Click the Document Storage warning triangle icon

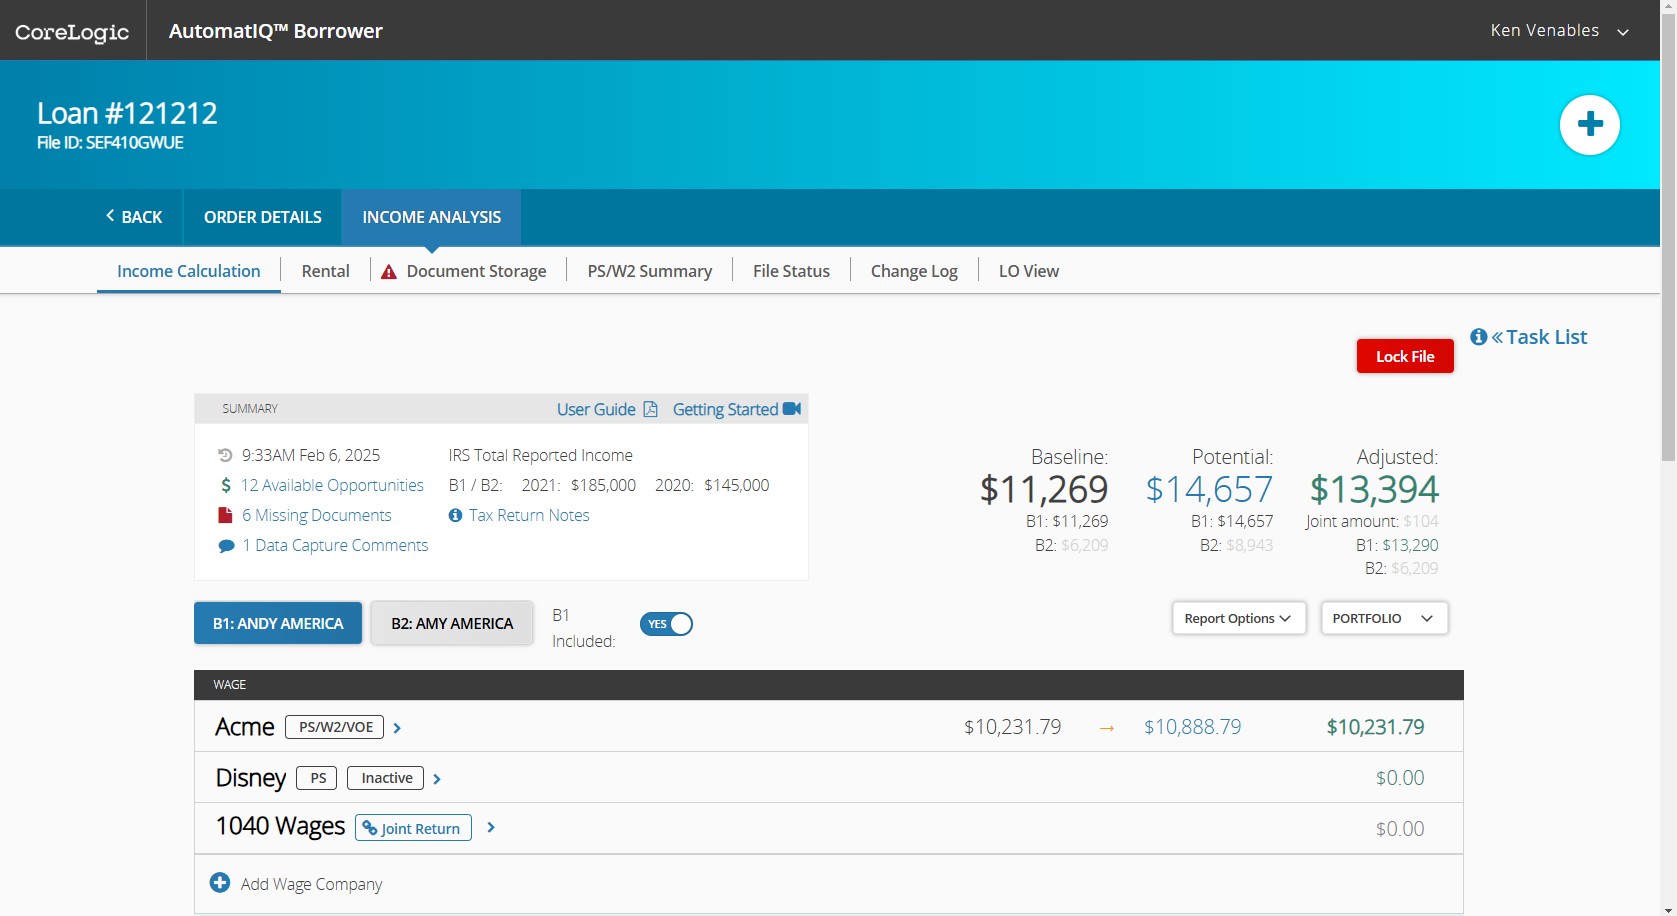click(x=389, y=272)
